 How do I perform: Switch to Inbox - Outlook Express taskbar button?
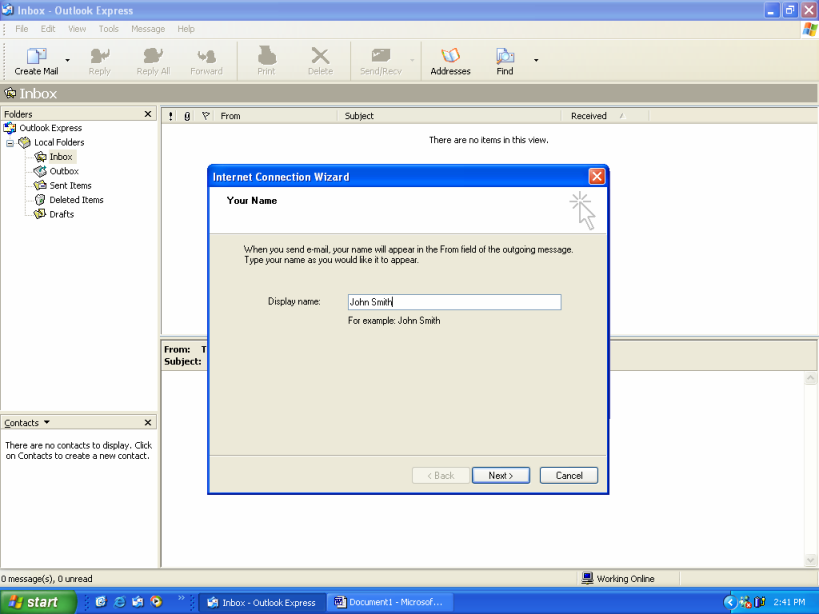point(263,603)
